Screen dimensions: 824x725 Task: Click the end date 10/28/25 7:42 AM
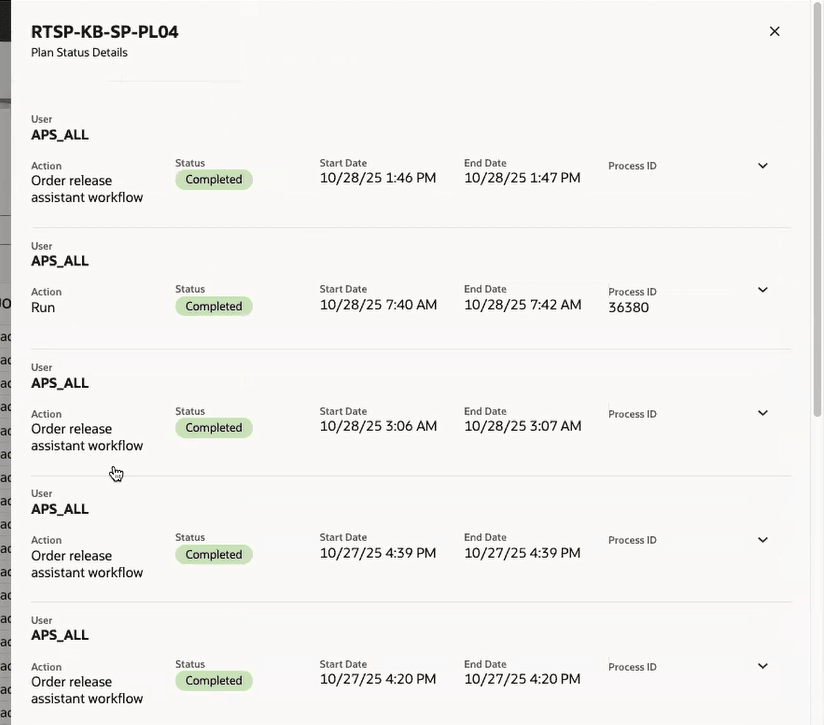point(522,305)
